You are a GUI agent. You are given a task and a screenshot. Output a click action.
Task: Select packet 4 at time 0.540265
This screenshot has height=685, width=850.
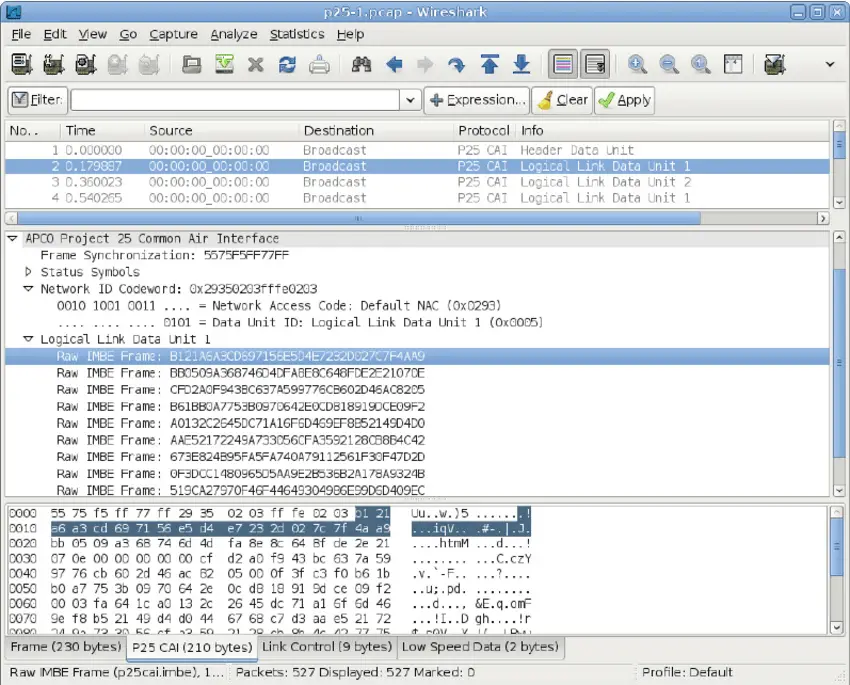(x=417, y=198)
